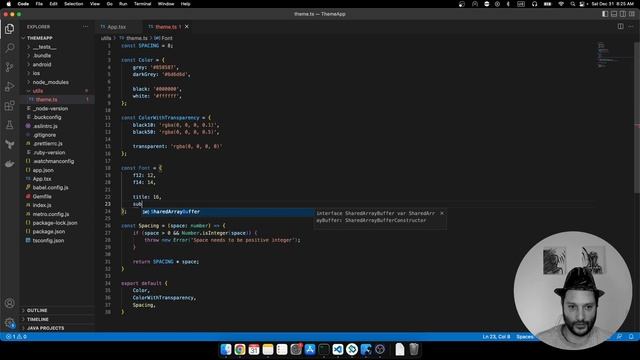This screenshot has width=640, height=360.
Task: Open App Store from the dock
Action: (x=310, y=349)
